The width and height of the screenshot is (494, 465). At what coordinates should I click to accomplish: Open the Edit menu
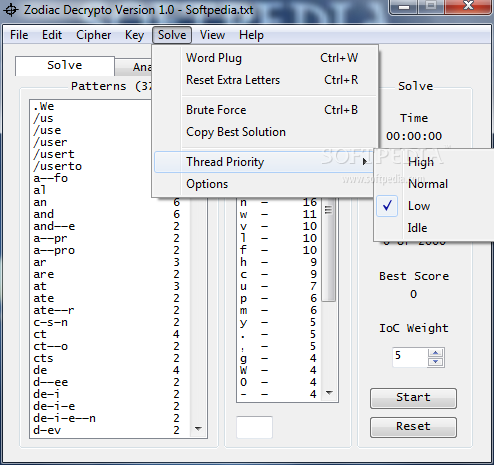(x=52, y=35)
